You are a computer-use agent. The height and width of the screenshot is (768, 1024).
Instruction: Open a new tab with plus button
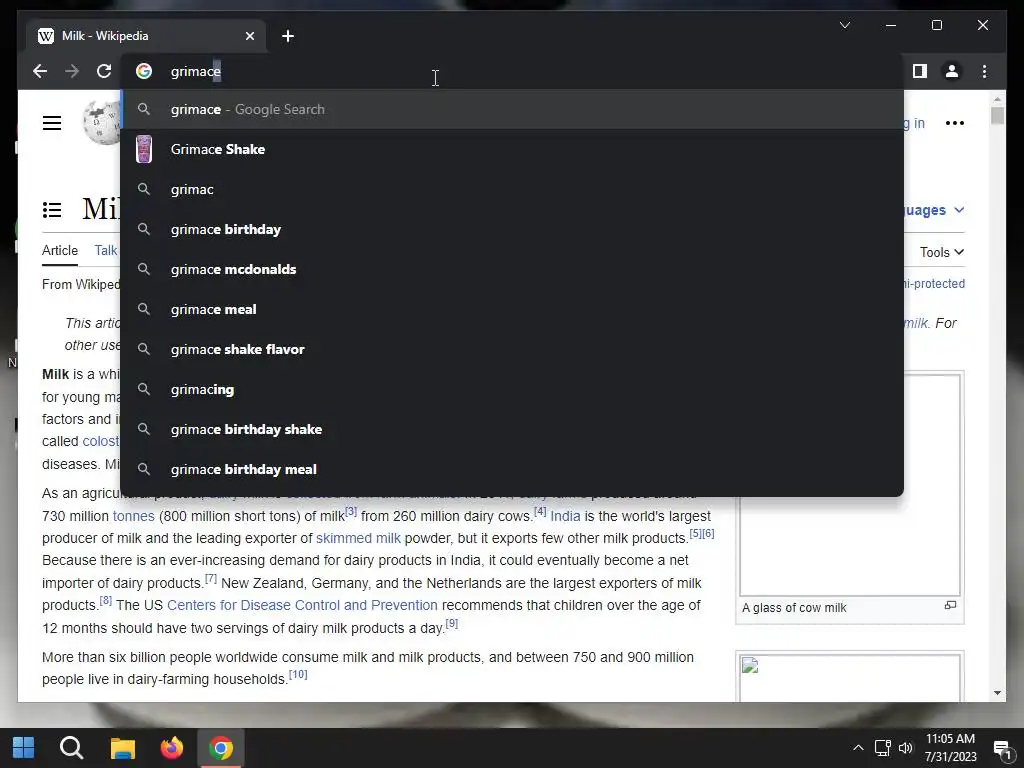tap(288, 36)
